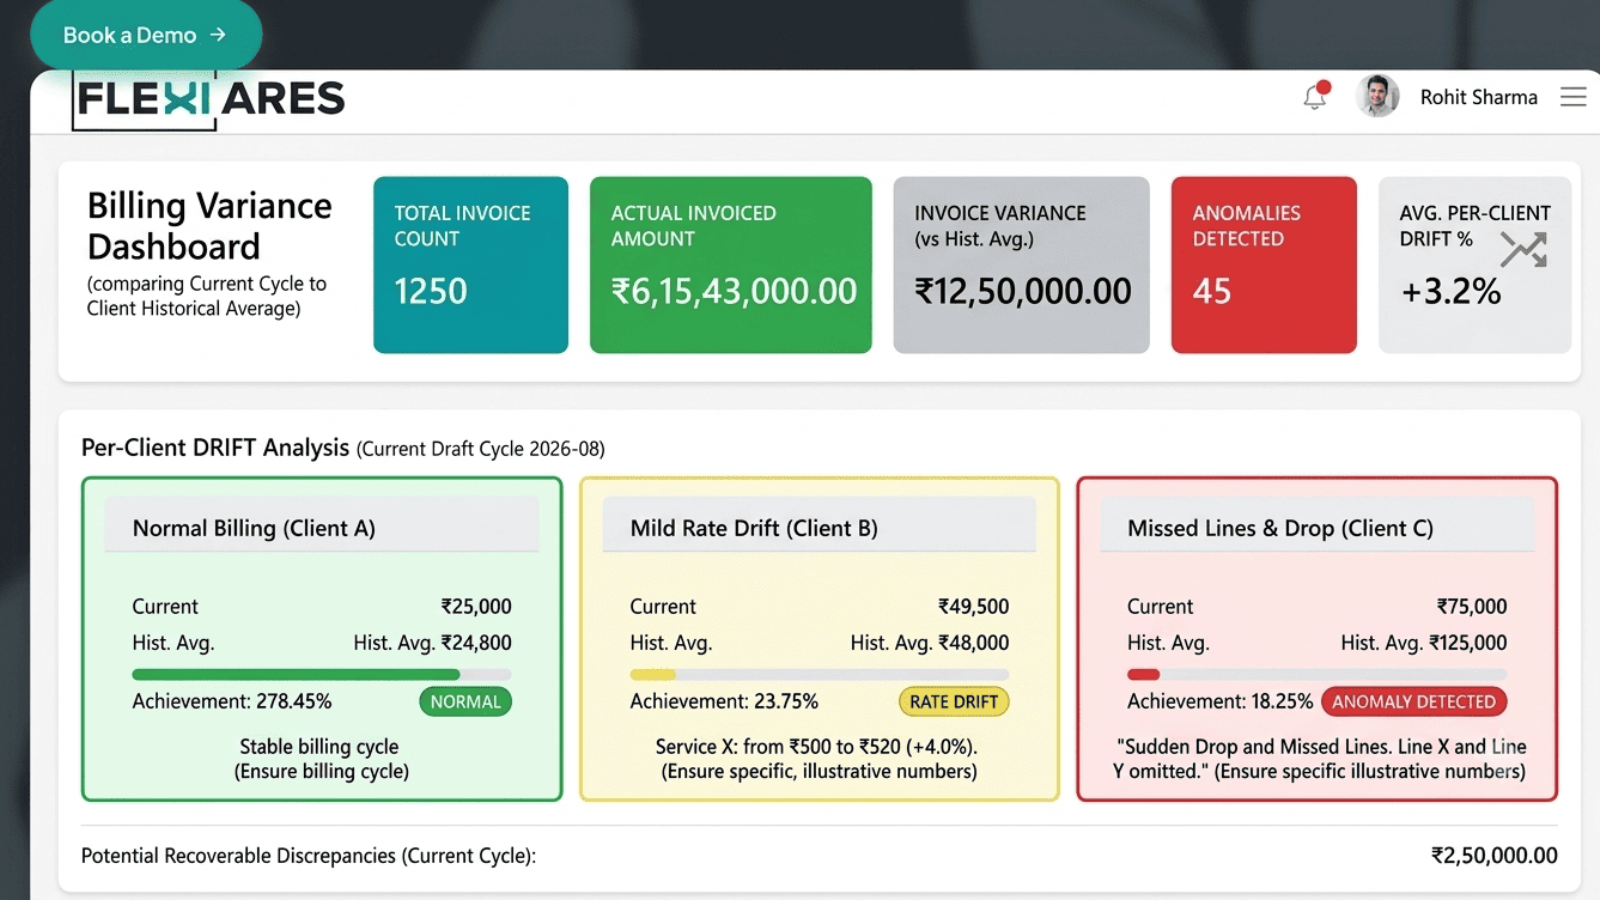
Task: Open the Invoice Variance card
Action: click(1021, 265)
